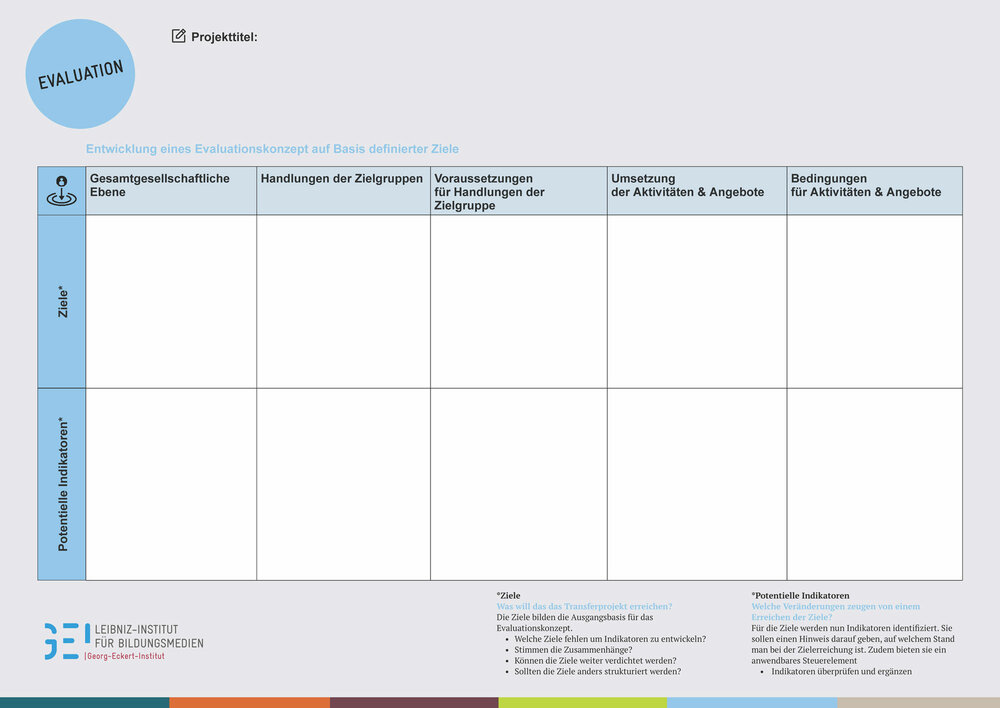Image resolution: width=1000 pixels, height=708 pixels.
Task: Select the vertical Potentielle Indikatoren* row label
Action: pos(62,484)
